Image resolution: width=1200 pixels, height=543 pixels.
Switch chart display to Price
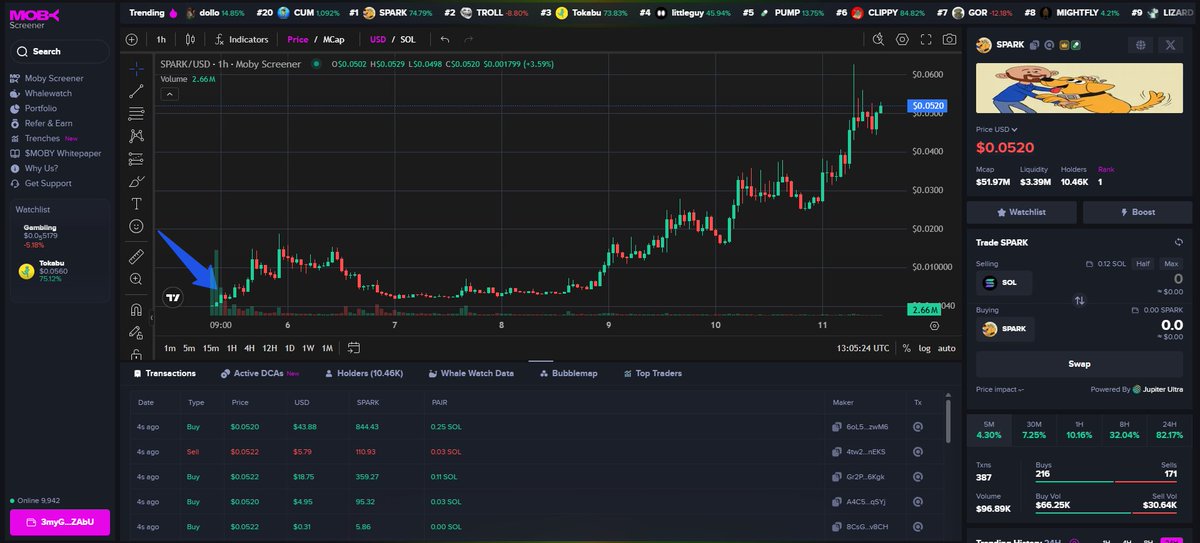(298, 39)
